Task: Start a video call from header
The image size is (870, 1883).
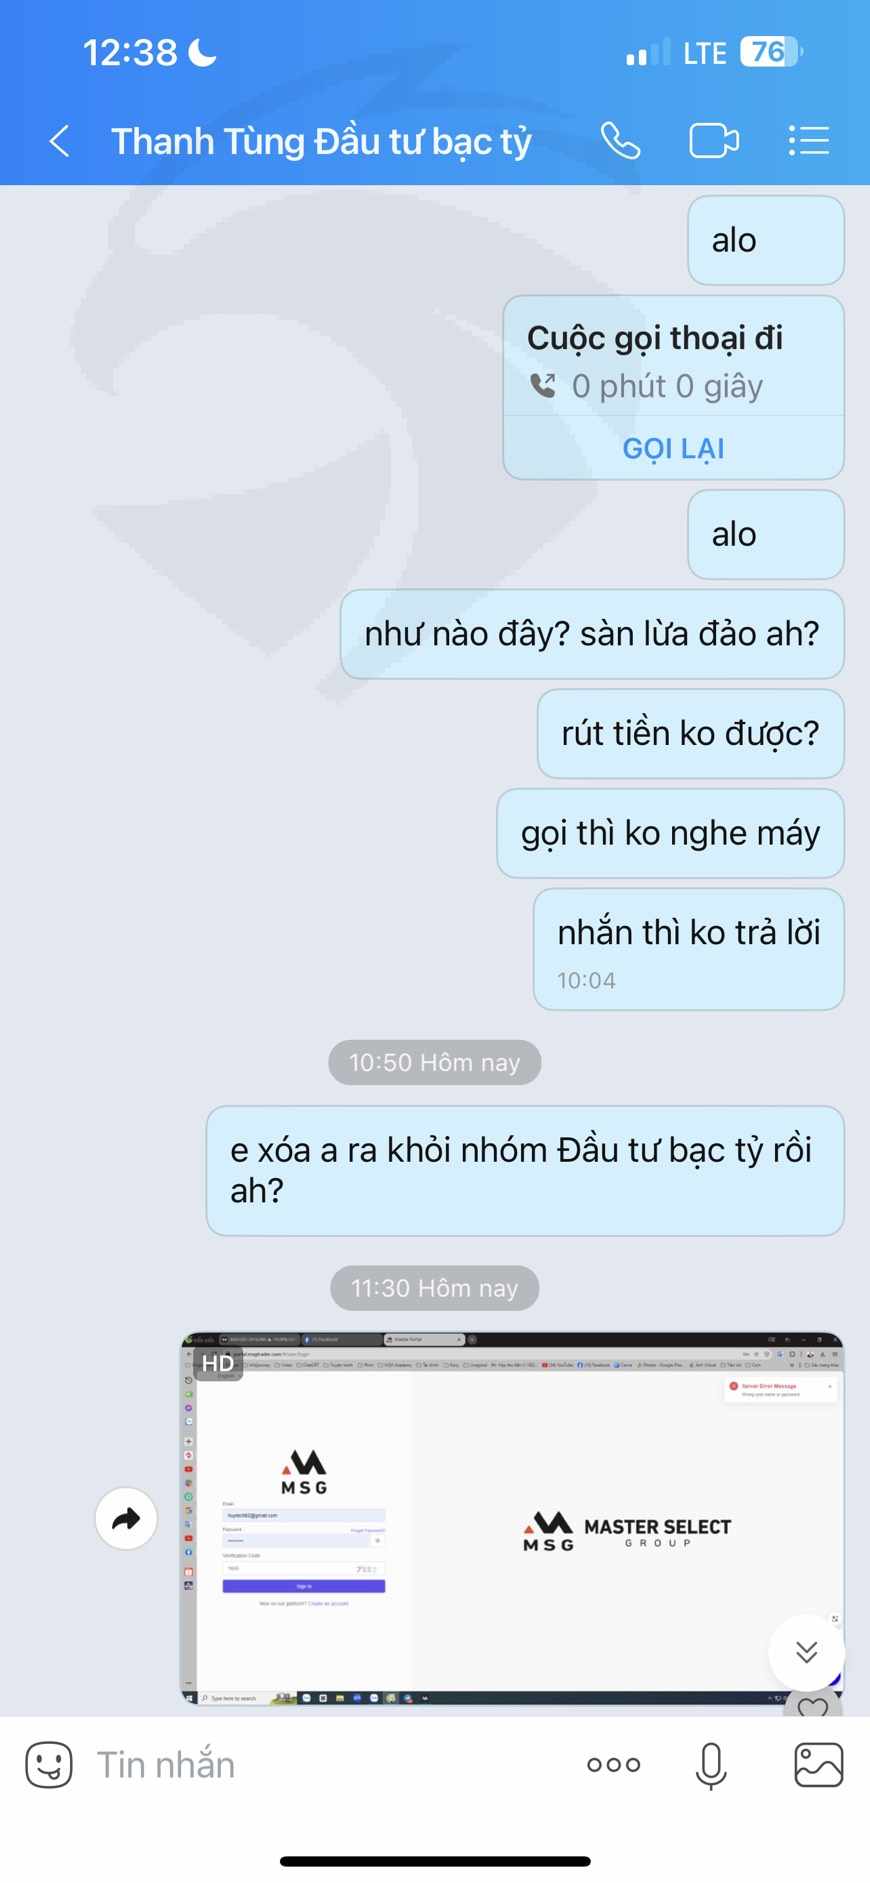Action: pos(714,141)
